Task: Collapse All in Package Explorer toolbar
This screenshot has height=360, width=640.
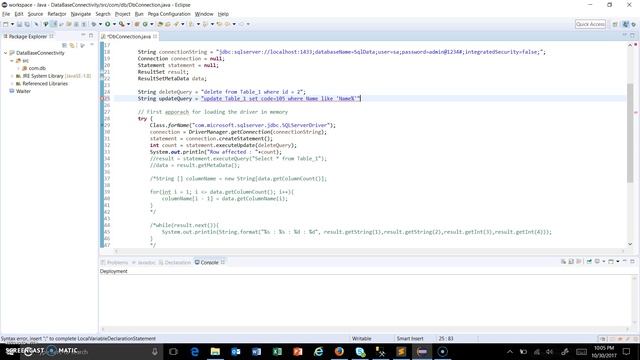Action: pyautogui.click(x=64, y=45)
